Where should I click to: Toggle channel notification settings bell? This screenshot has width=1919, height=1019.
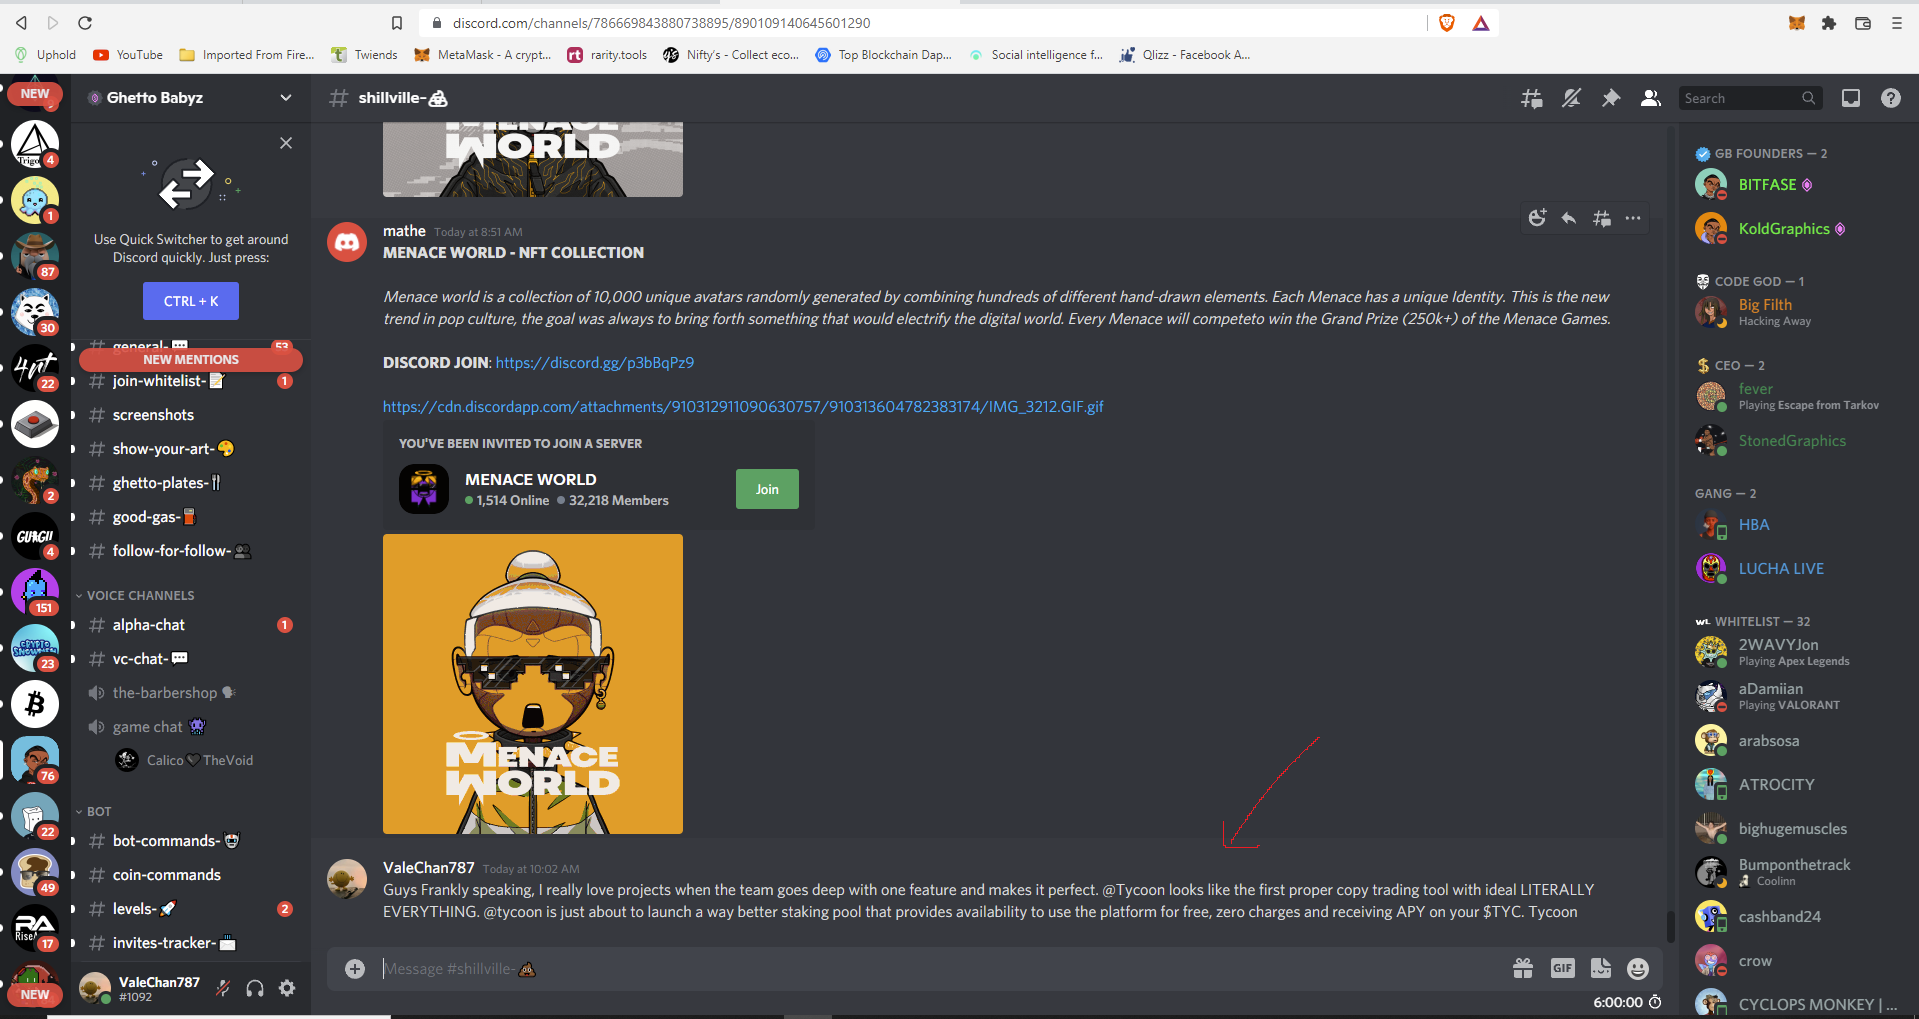coord(1571,98)
